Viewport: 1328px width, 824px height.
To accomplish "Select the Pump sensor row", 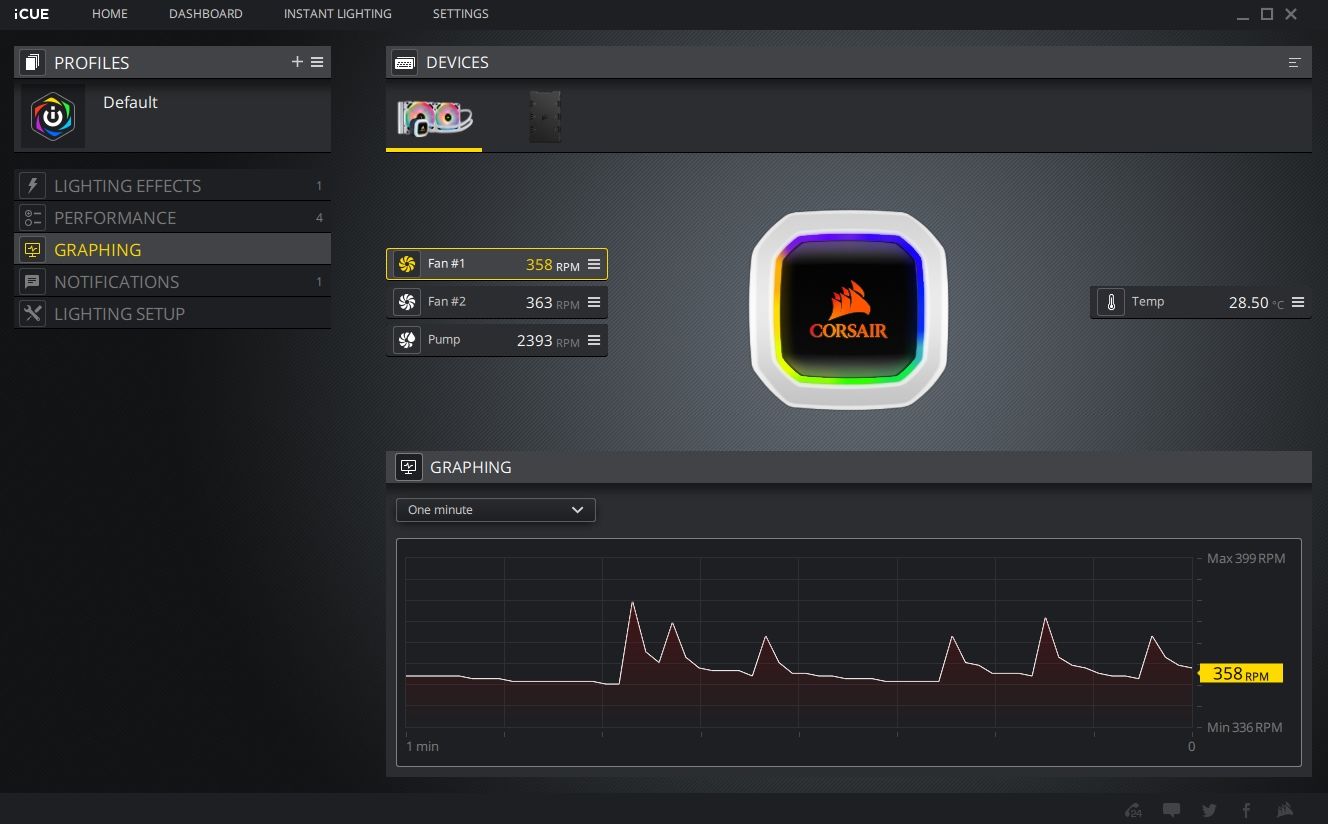I will pos(497,340).
